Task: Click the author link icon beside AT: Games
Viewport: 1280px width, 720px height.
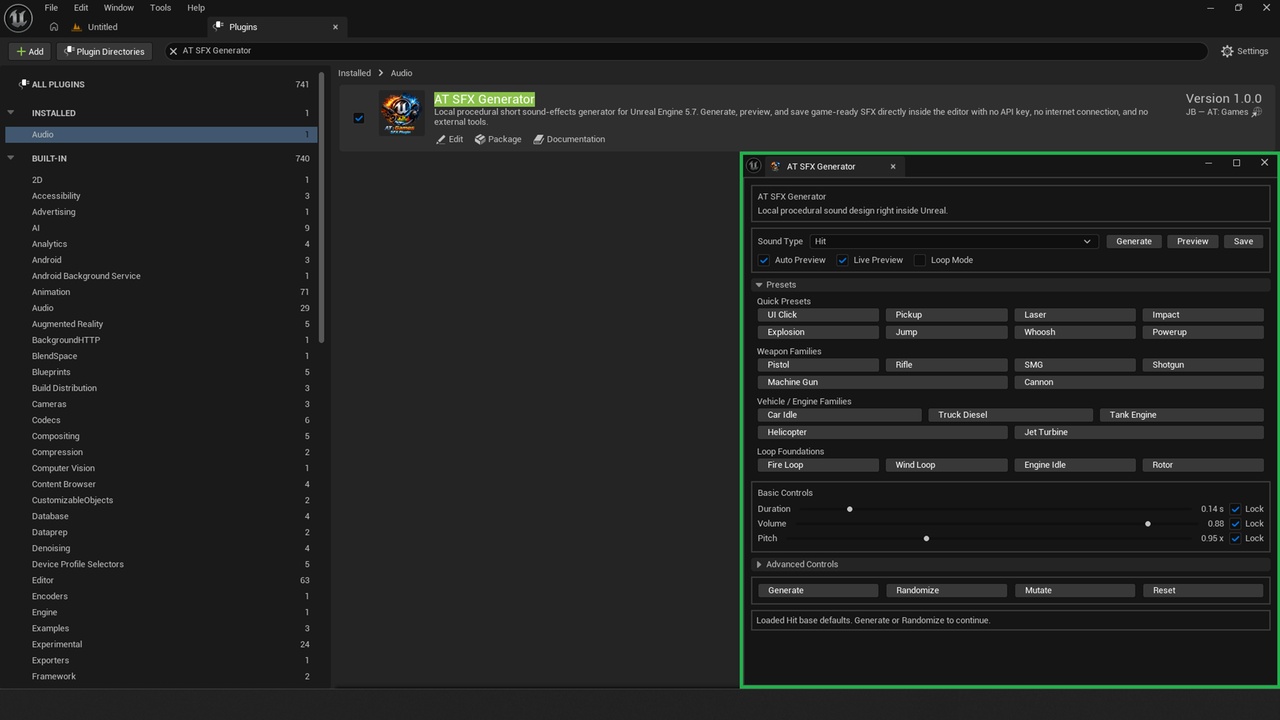Action: click(1257, 112)
